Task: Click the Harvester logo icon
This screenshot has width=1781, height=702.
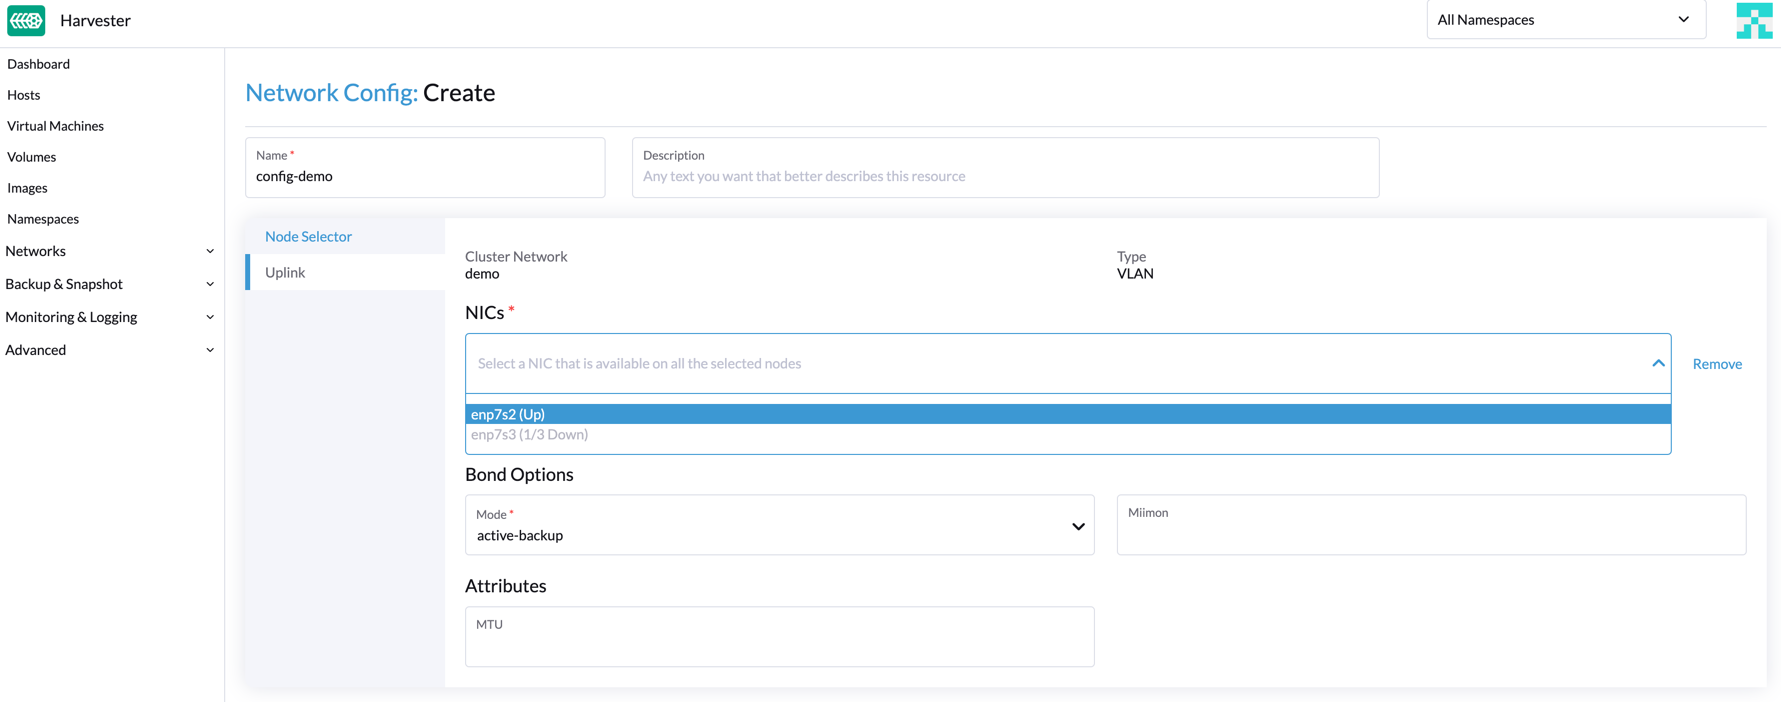Action: click(x=26, y=20)
